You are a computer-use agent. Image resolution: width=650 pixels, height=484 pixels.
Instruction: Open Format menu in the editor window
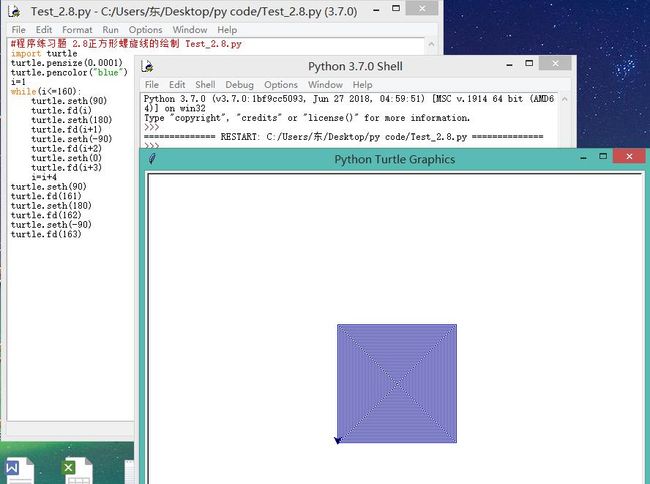click(x=77, y=30)
